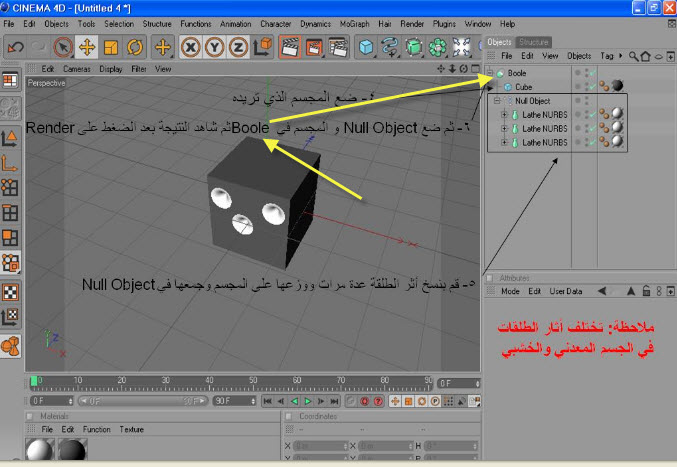Screen dimensions: 677x467
Task: Click the dark material tag on Cube
Action: coord(617,86)
